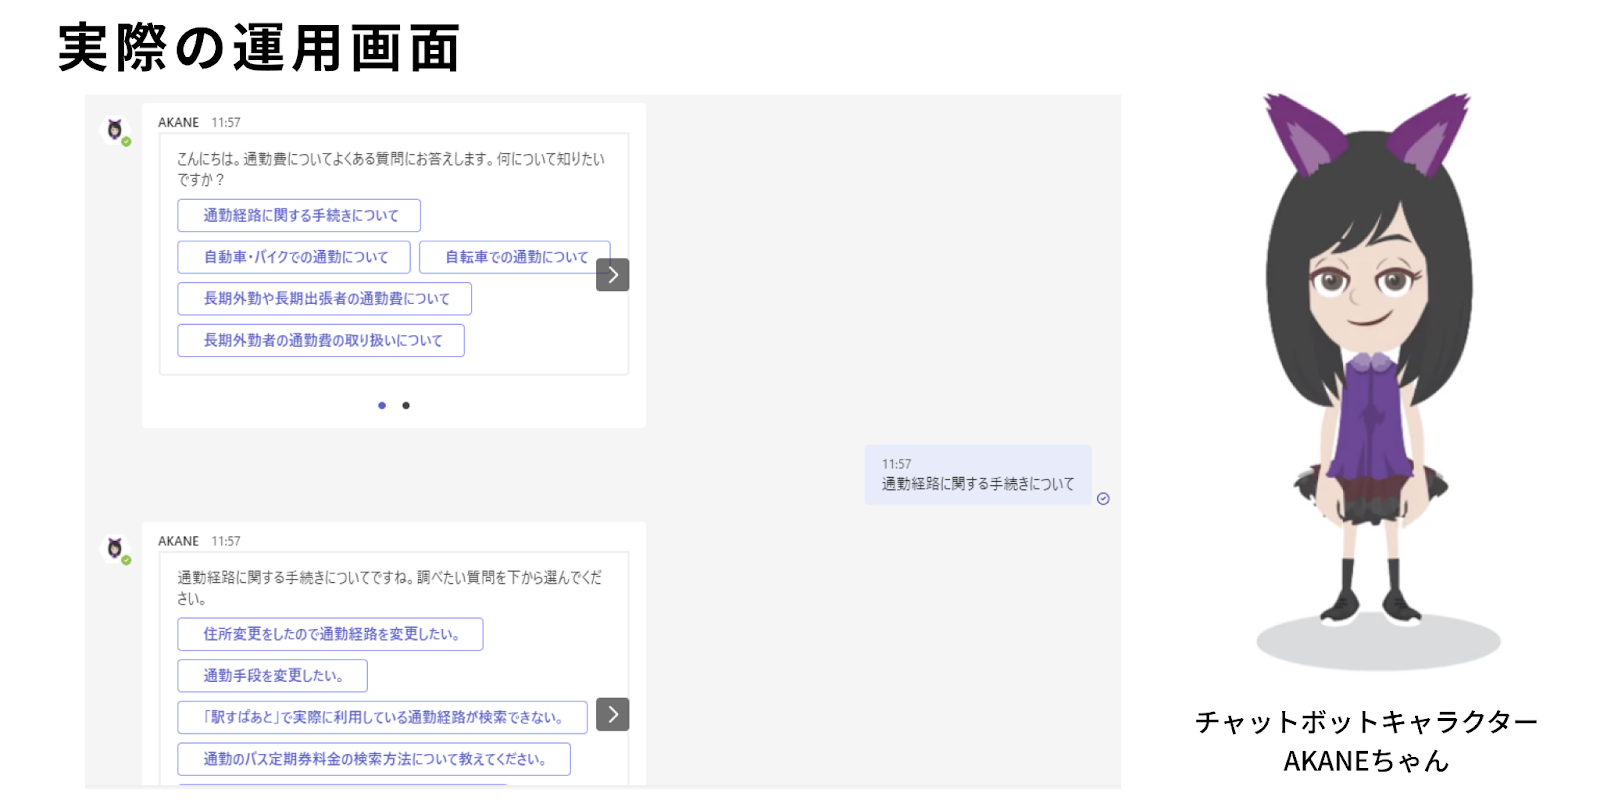Choose the 通勤のバス定期券料金の検索方法 question button
This screenshot has height=800, width=1600.
[x=374, y=759]
